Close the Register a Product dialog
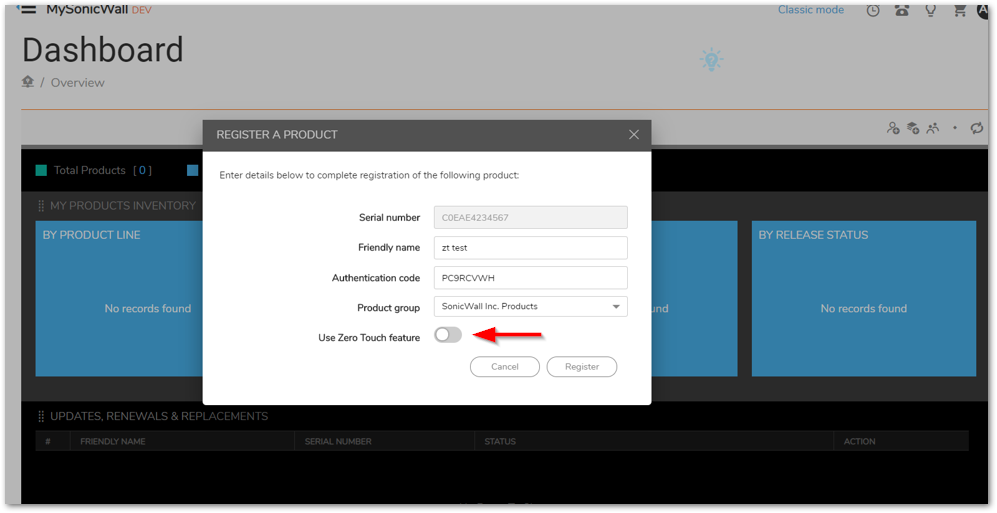The image size is (997, 513). 633,134
